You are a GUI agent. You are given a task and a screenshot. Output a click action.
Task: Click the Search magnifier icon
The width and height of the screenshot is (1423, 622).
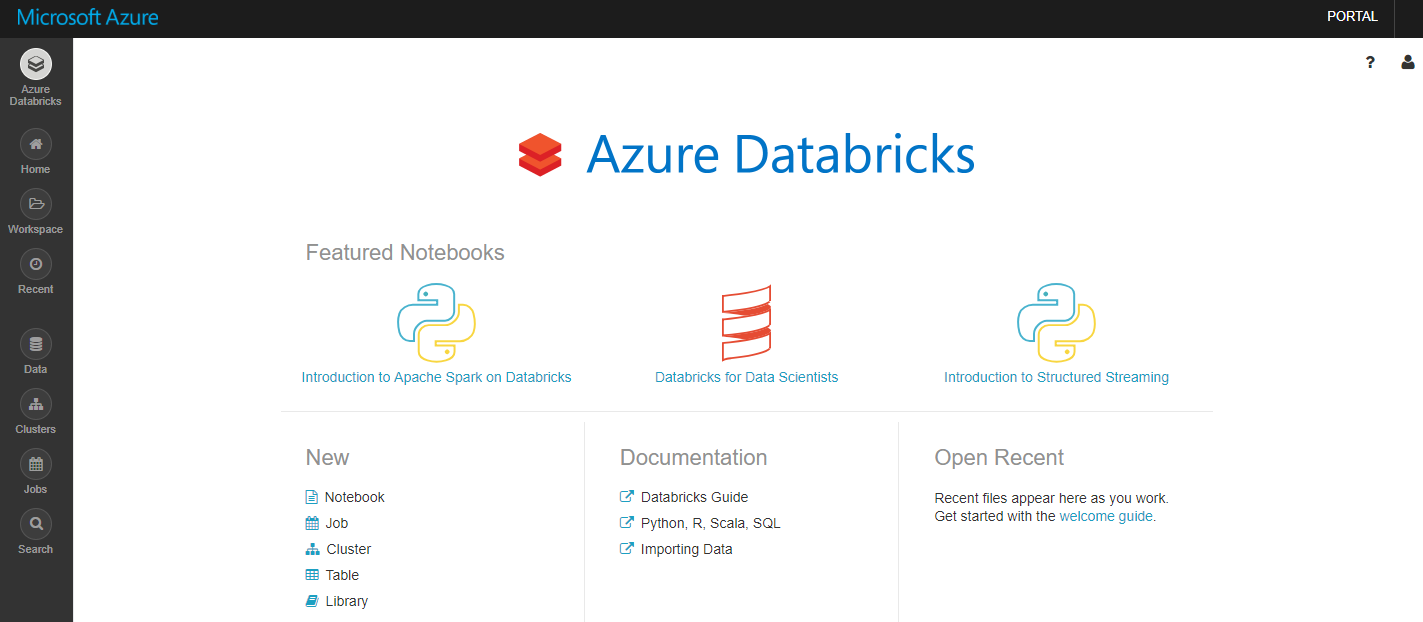[36, 524]
